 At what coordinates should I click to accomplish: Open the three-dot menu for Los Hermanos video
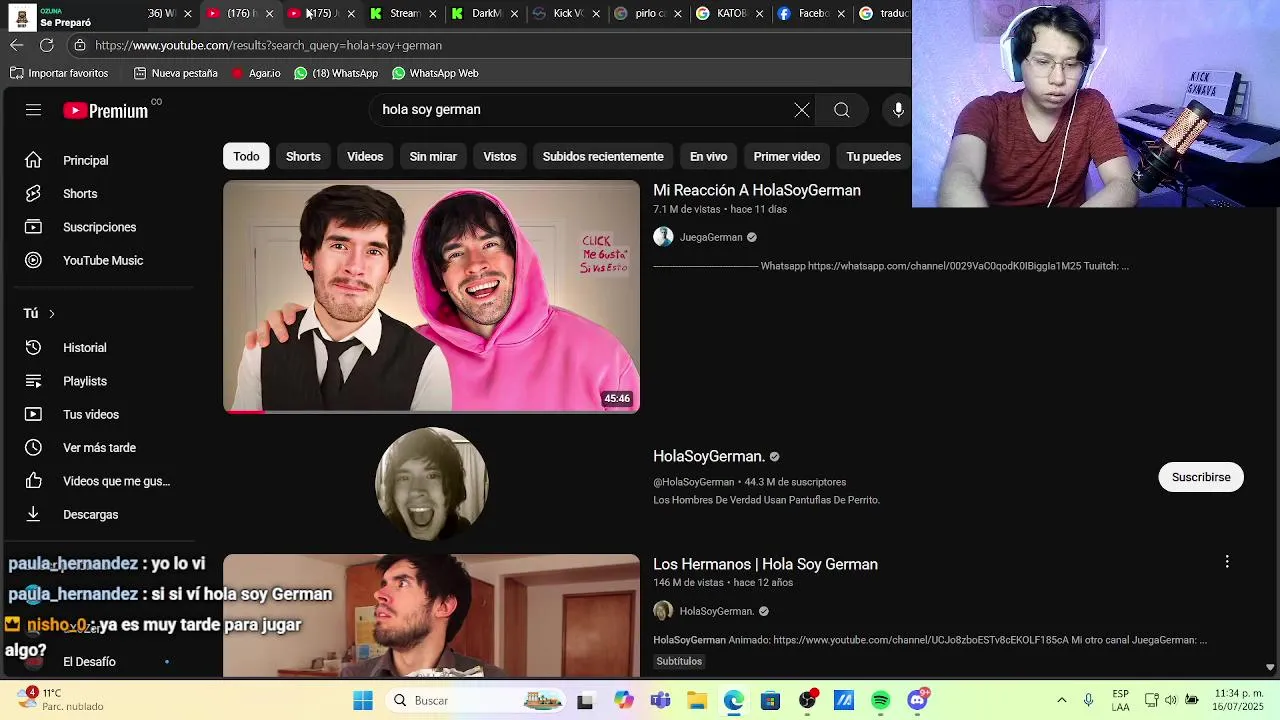pos(1227,562)
